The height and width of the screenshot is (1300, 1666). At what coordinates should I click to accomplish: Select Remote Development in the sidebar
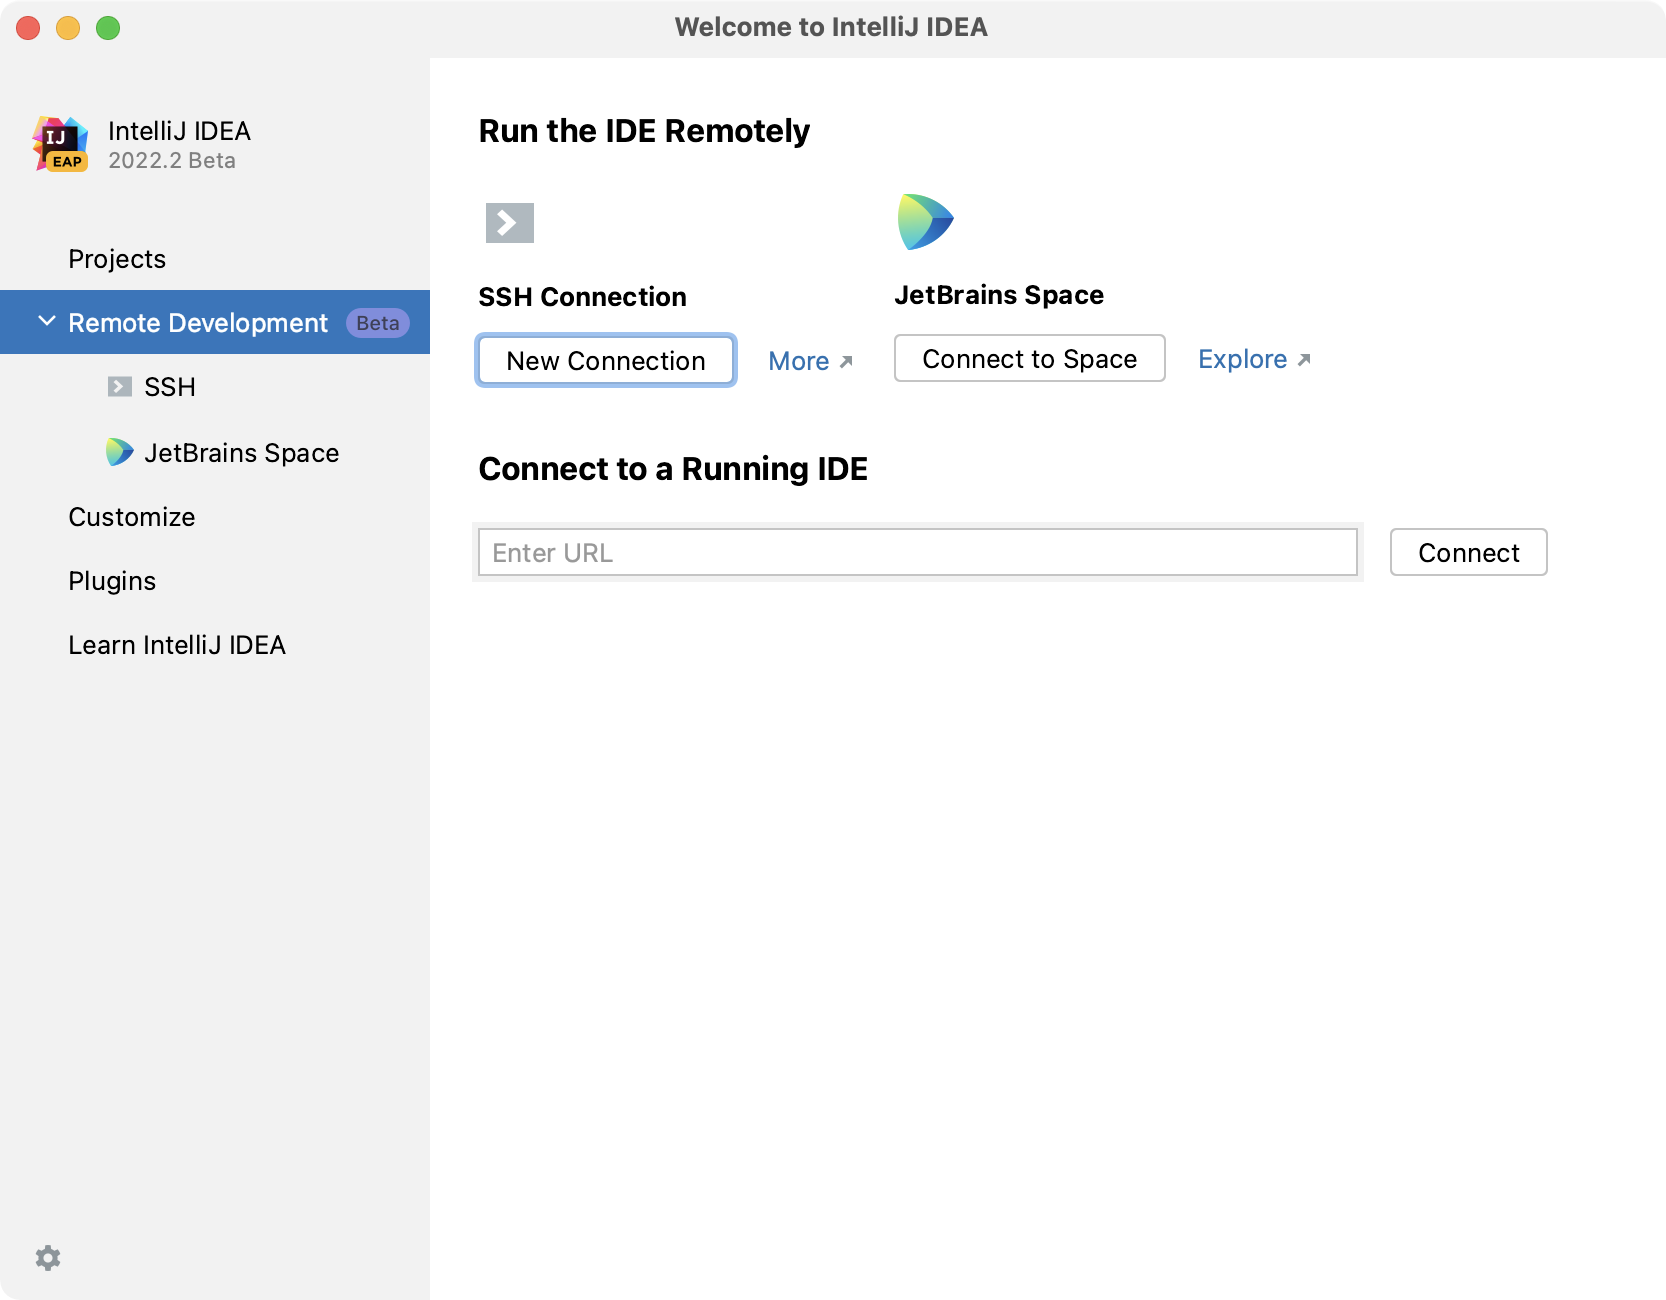(x=215, y=322)
